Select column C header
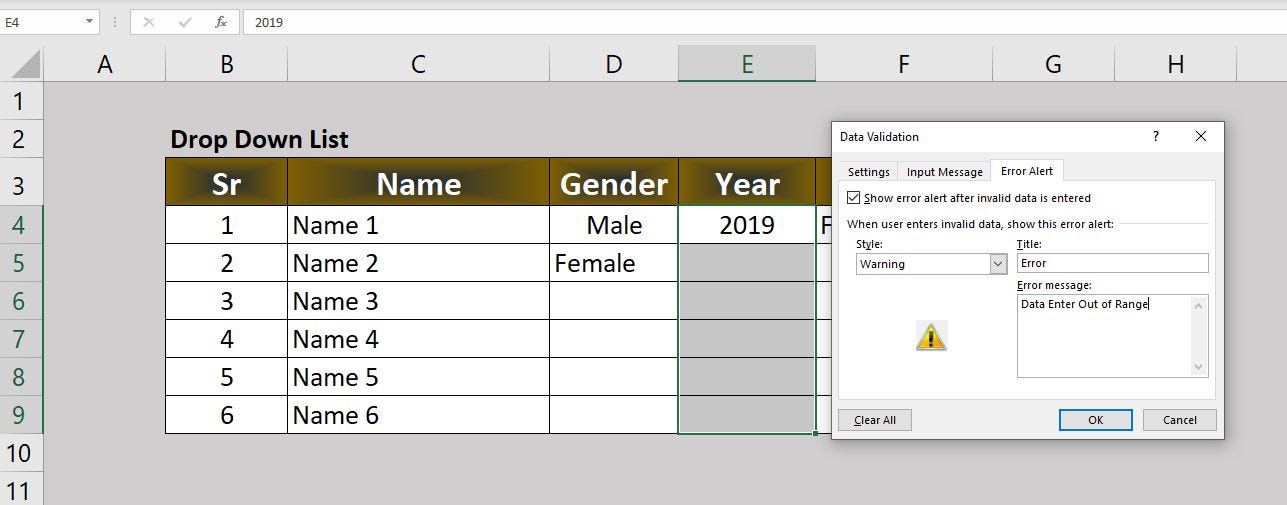The image size is (1287, 505). pos(418,65)
